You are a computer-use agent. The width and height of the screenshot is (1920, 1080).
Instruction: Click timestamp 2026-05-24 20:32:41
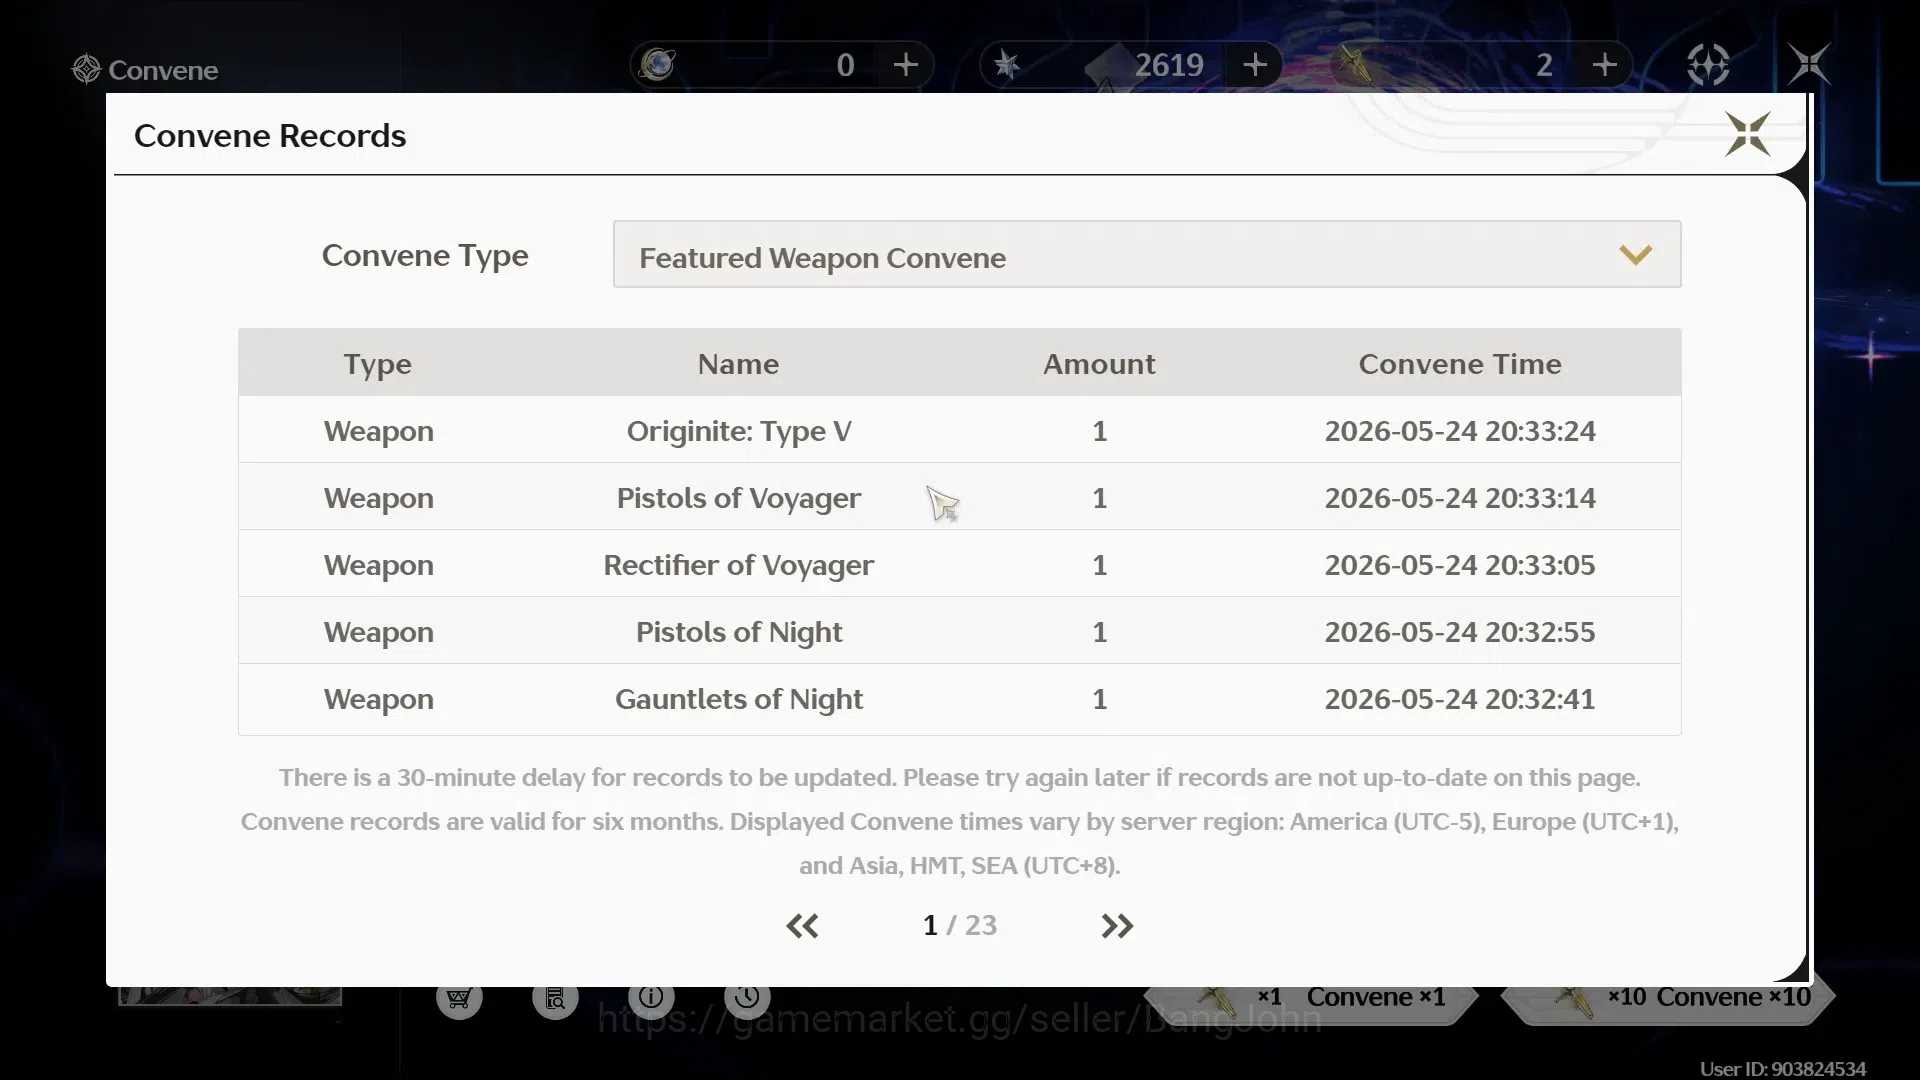(1460, 699)
